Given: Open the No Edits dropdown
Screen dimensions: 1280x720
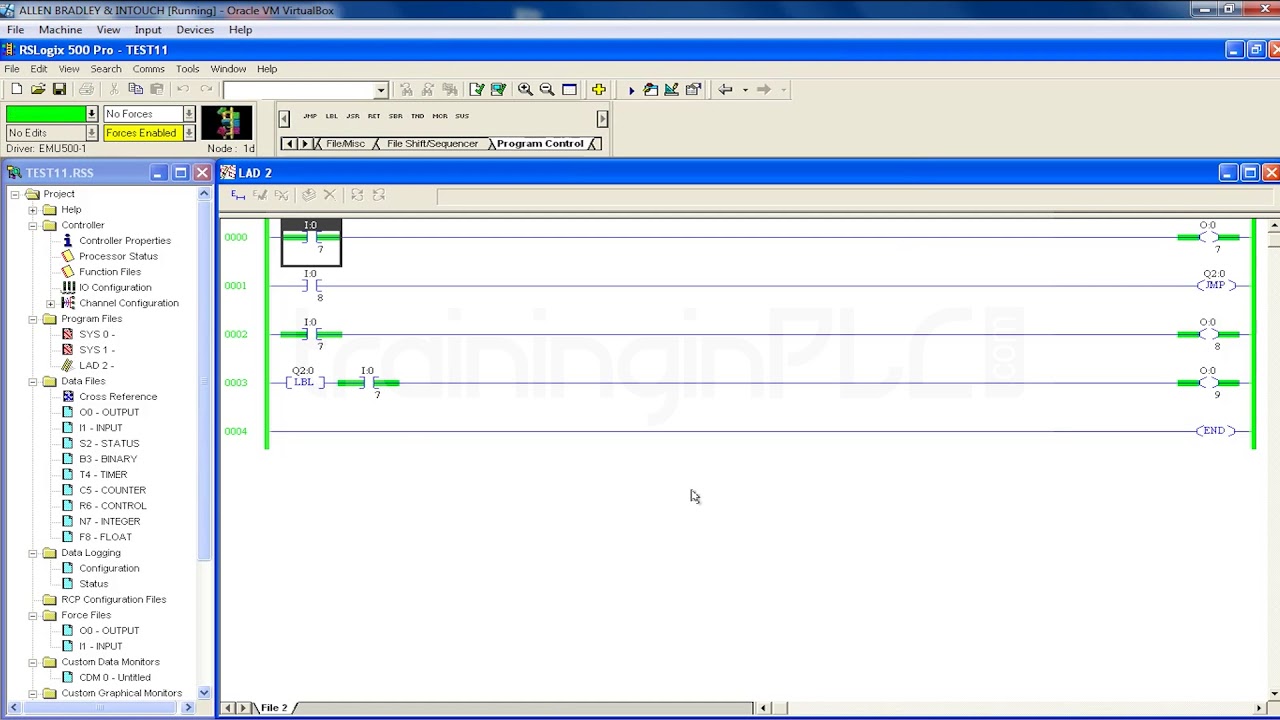Looking at the screenshot, I should [92, 133].
